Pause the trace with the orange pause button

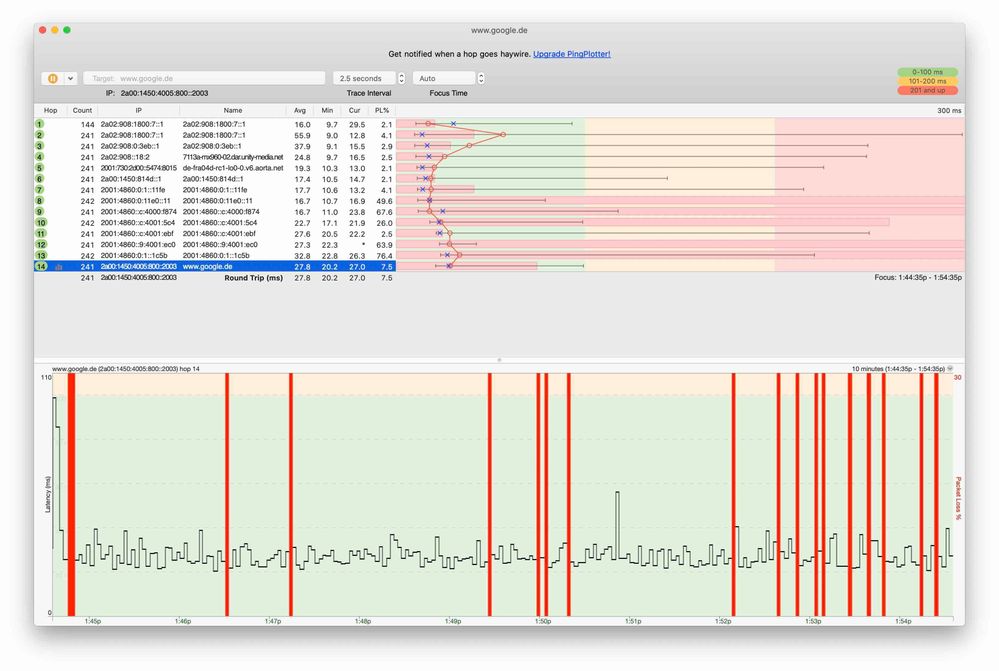point(53,78)
